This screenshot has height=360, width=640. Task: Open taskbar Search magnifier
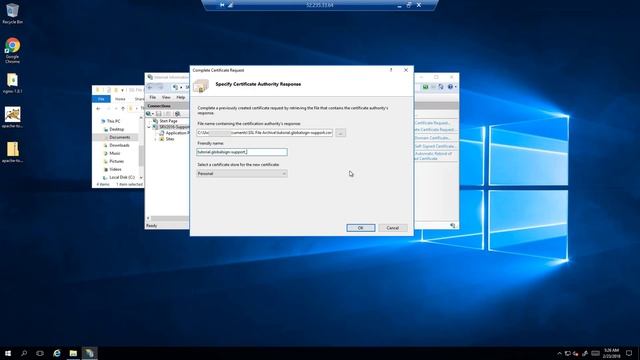(x=24, y=353)
